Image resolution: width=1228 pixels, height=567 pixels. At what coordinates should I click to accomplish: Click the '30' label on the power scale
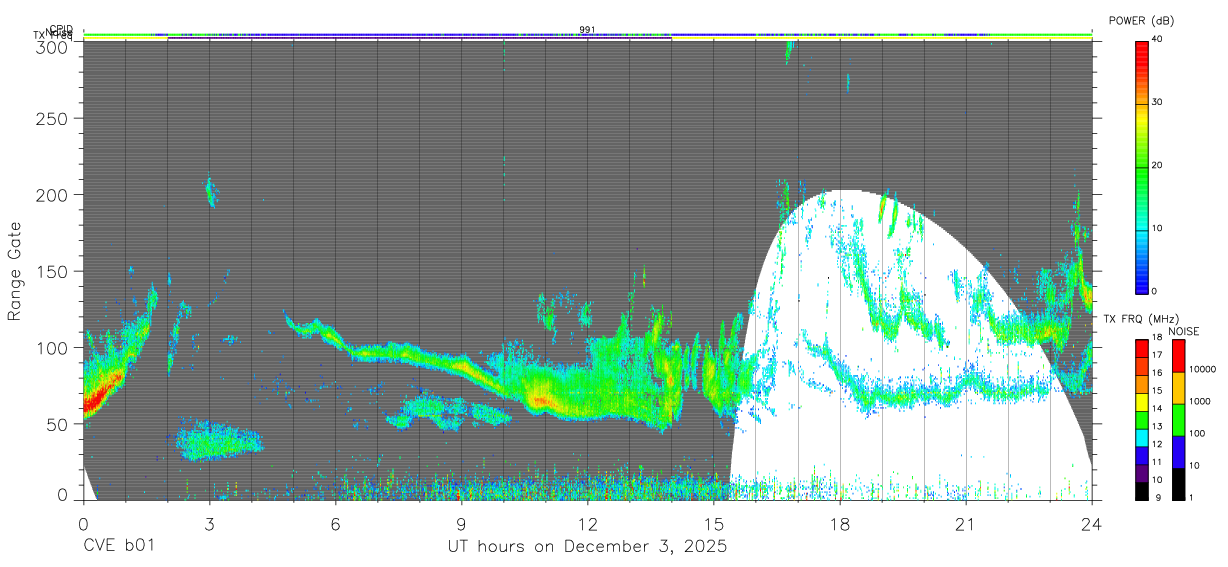point(1156,102)
